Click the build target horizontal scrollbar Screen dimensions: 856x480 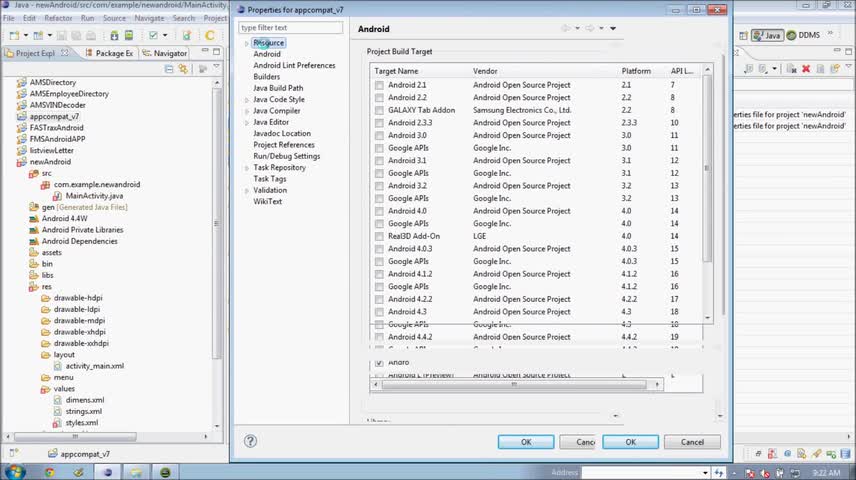point(516,384)
